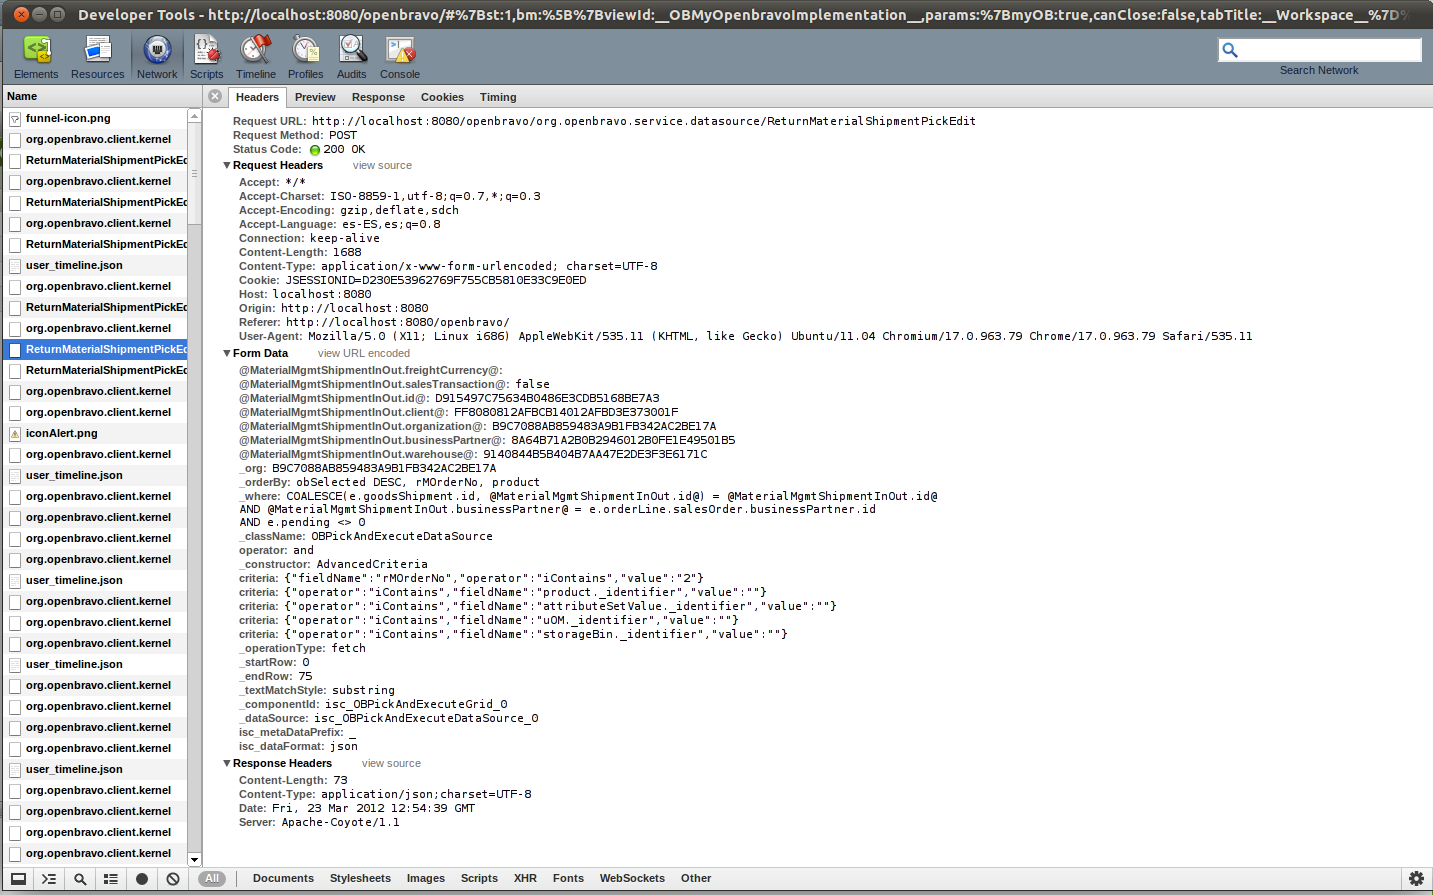Open the Console panel
This screenshot has height=895, width=1433.
(x=400, y=57)
